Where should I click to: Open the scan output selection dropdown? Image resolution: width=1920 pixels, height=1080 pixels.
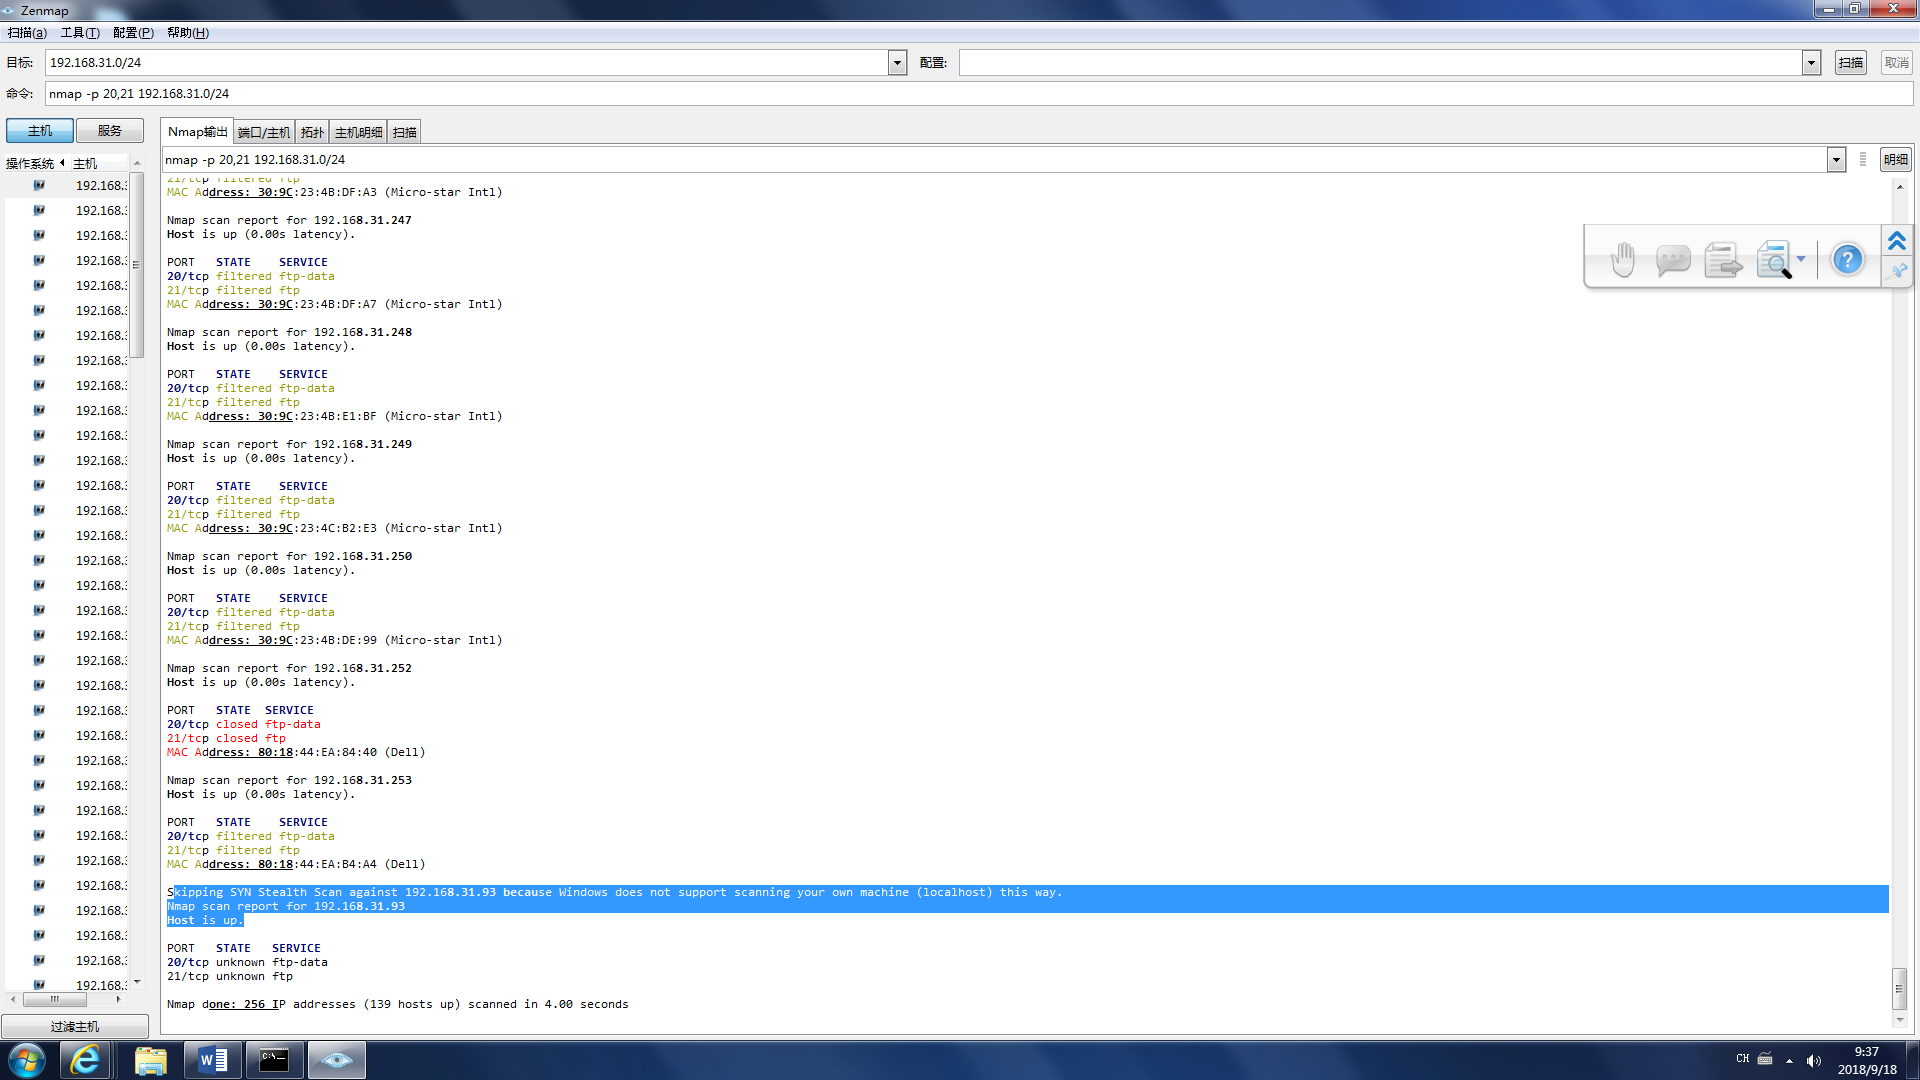coord(1836,160)
